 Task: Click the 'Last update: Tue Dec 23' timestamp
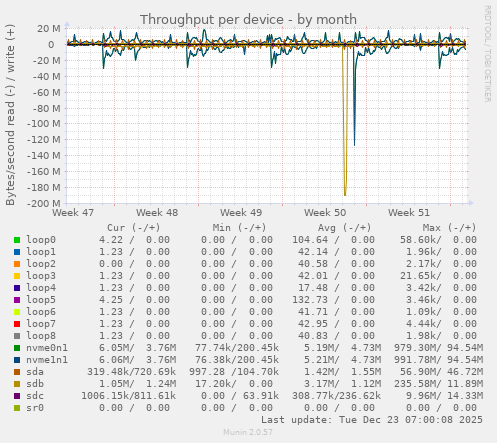coord(372,420)
